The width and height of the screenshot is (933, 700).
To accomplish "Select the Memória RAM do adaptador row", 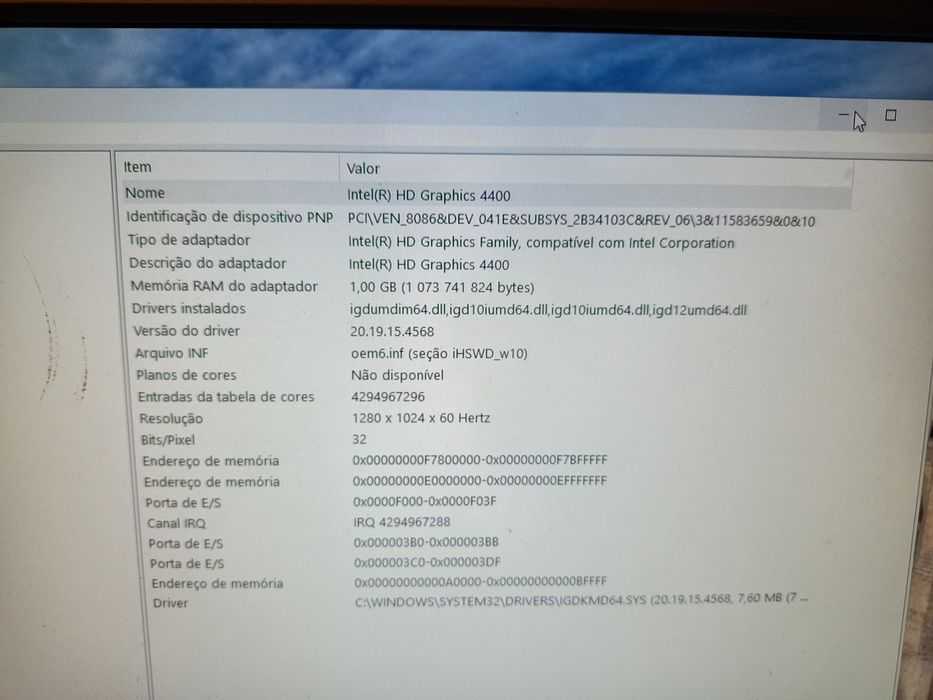I will point(332,286).
